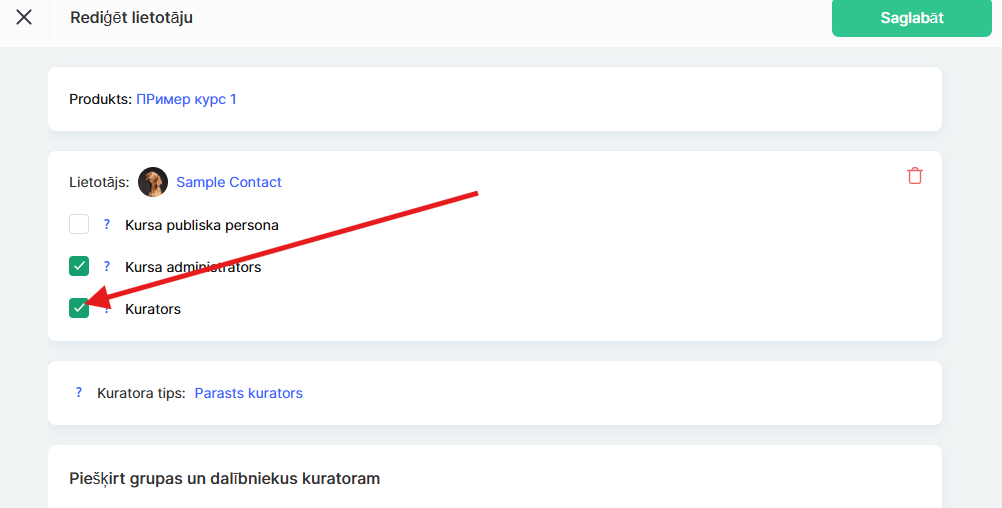
Task: Click the Kursa administrators label text
Action: (193, 267)
